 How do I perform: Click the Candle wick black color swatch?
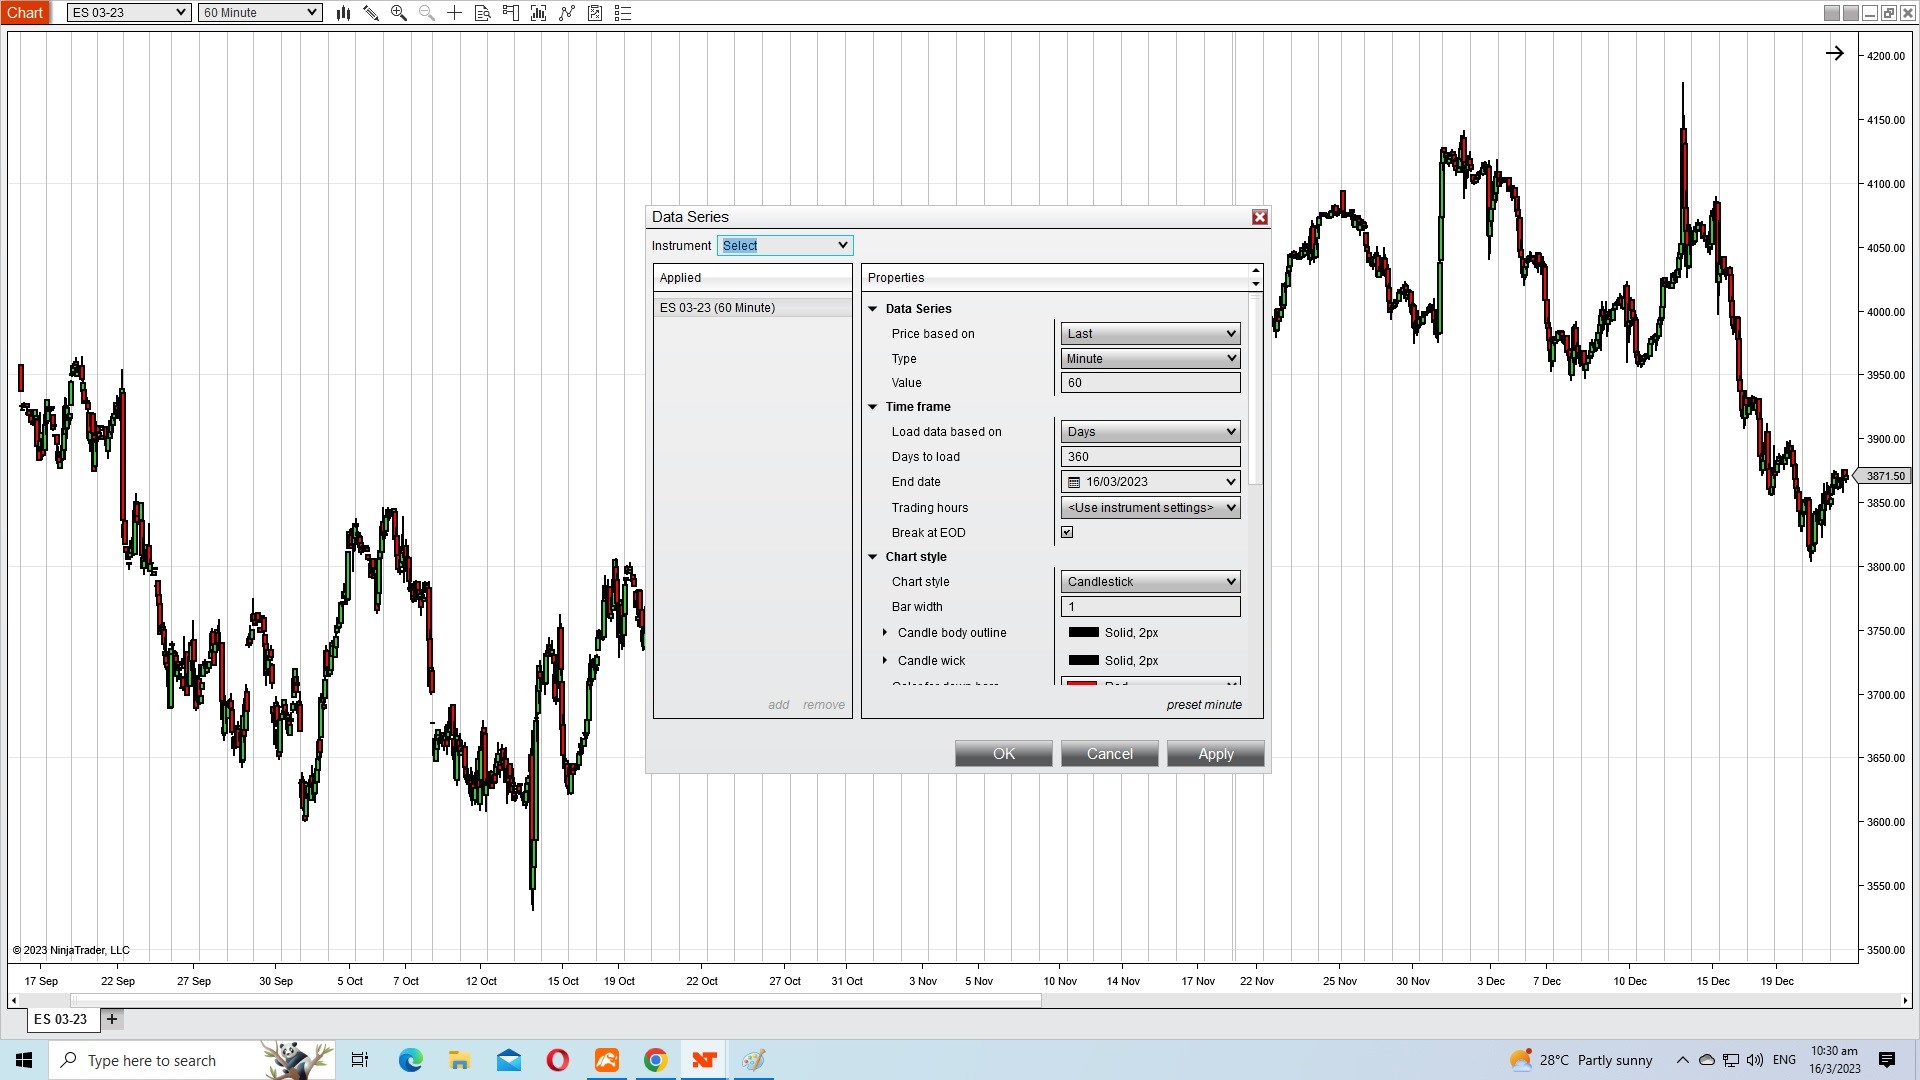(x=1083, y=661)
